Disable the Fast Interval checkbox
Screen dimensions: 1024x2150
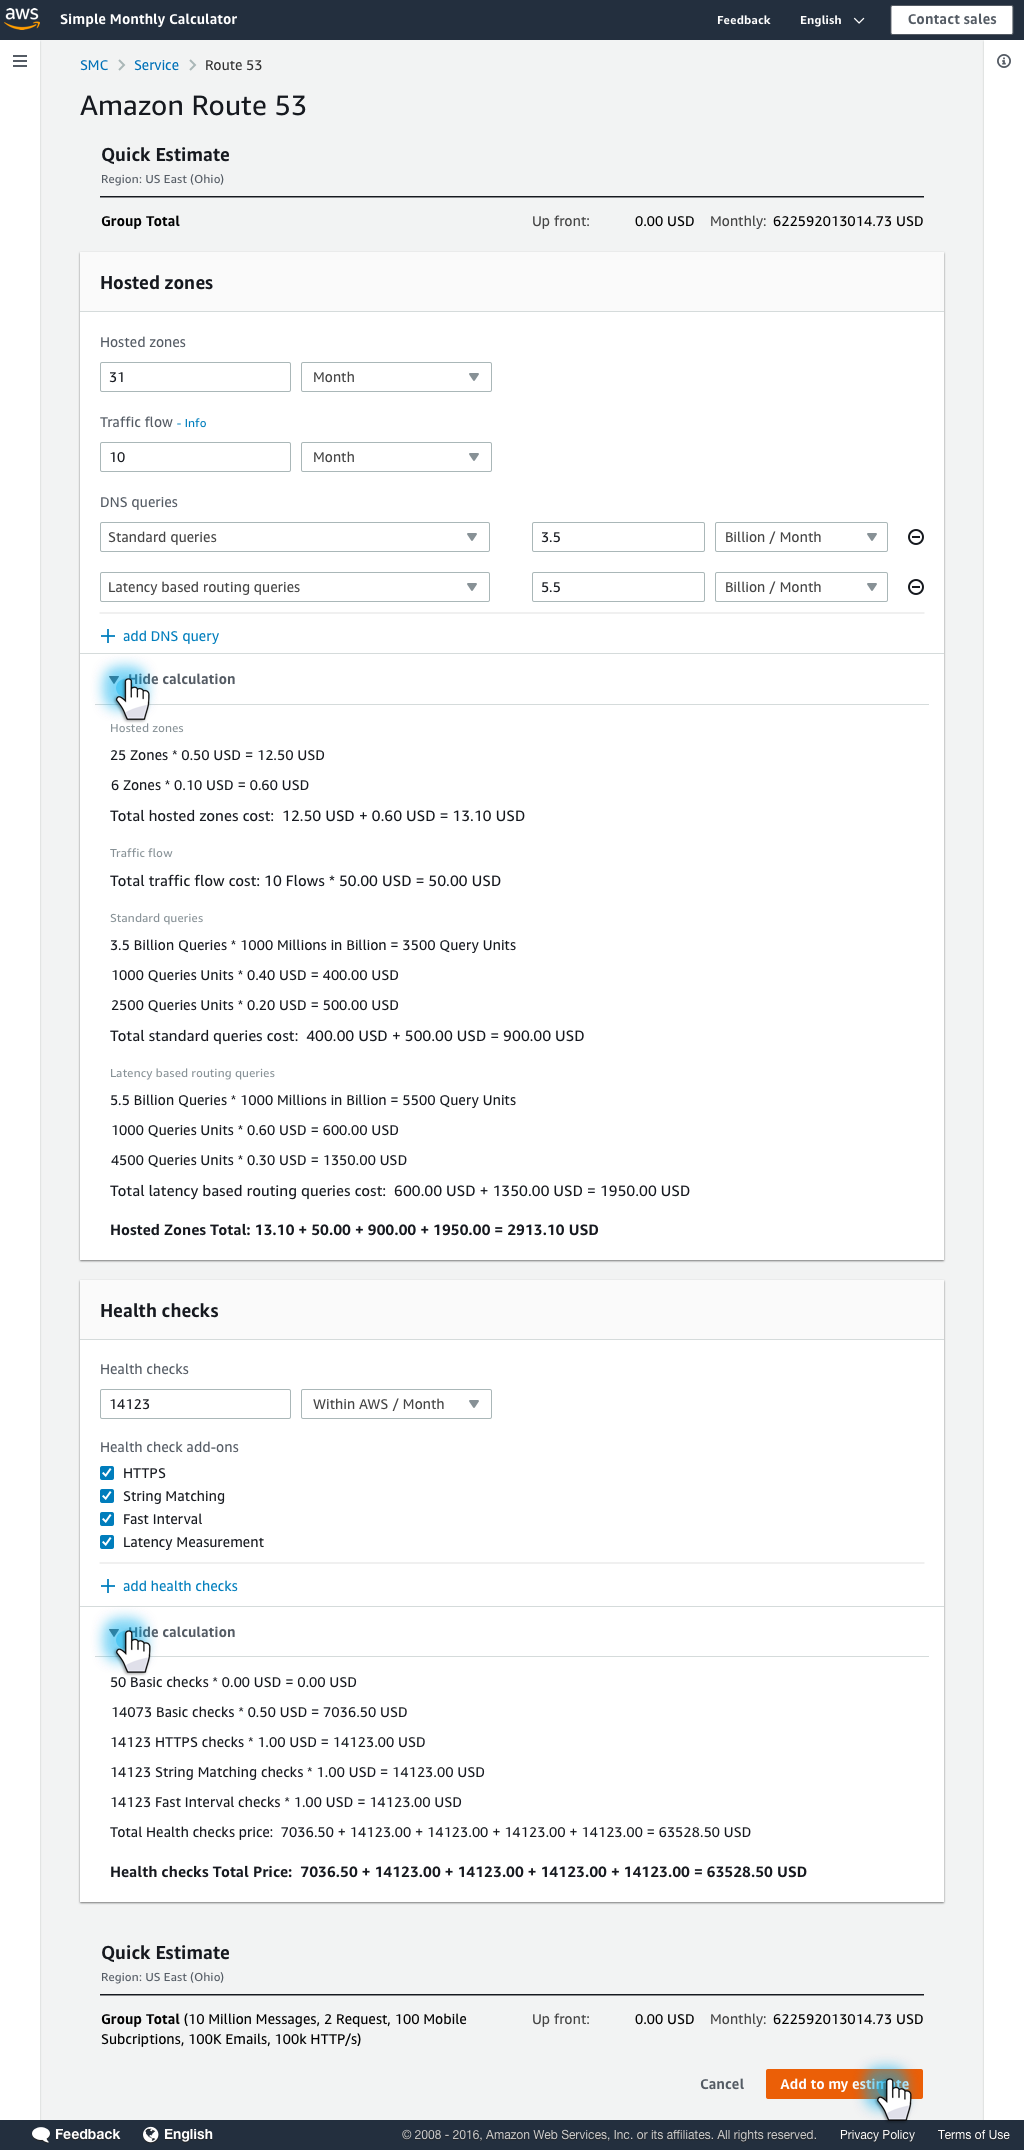[x=107, y=1519]
